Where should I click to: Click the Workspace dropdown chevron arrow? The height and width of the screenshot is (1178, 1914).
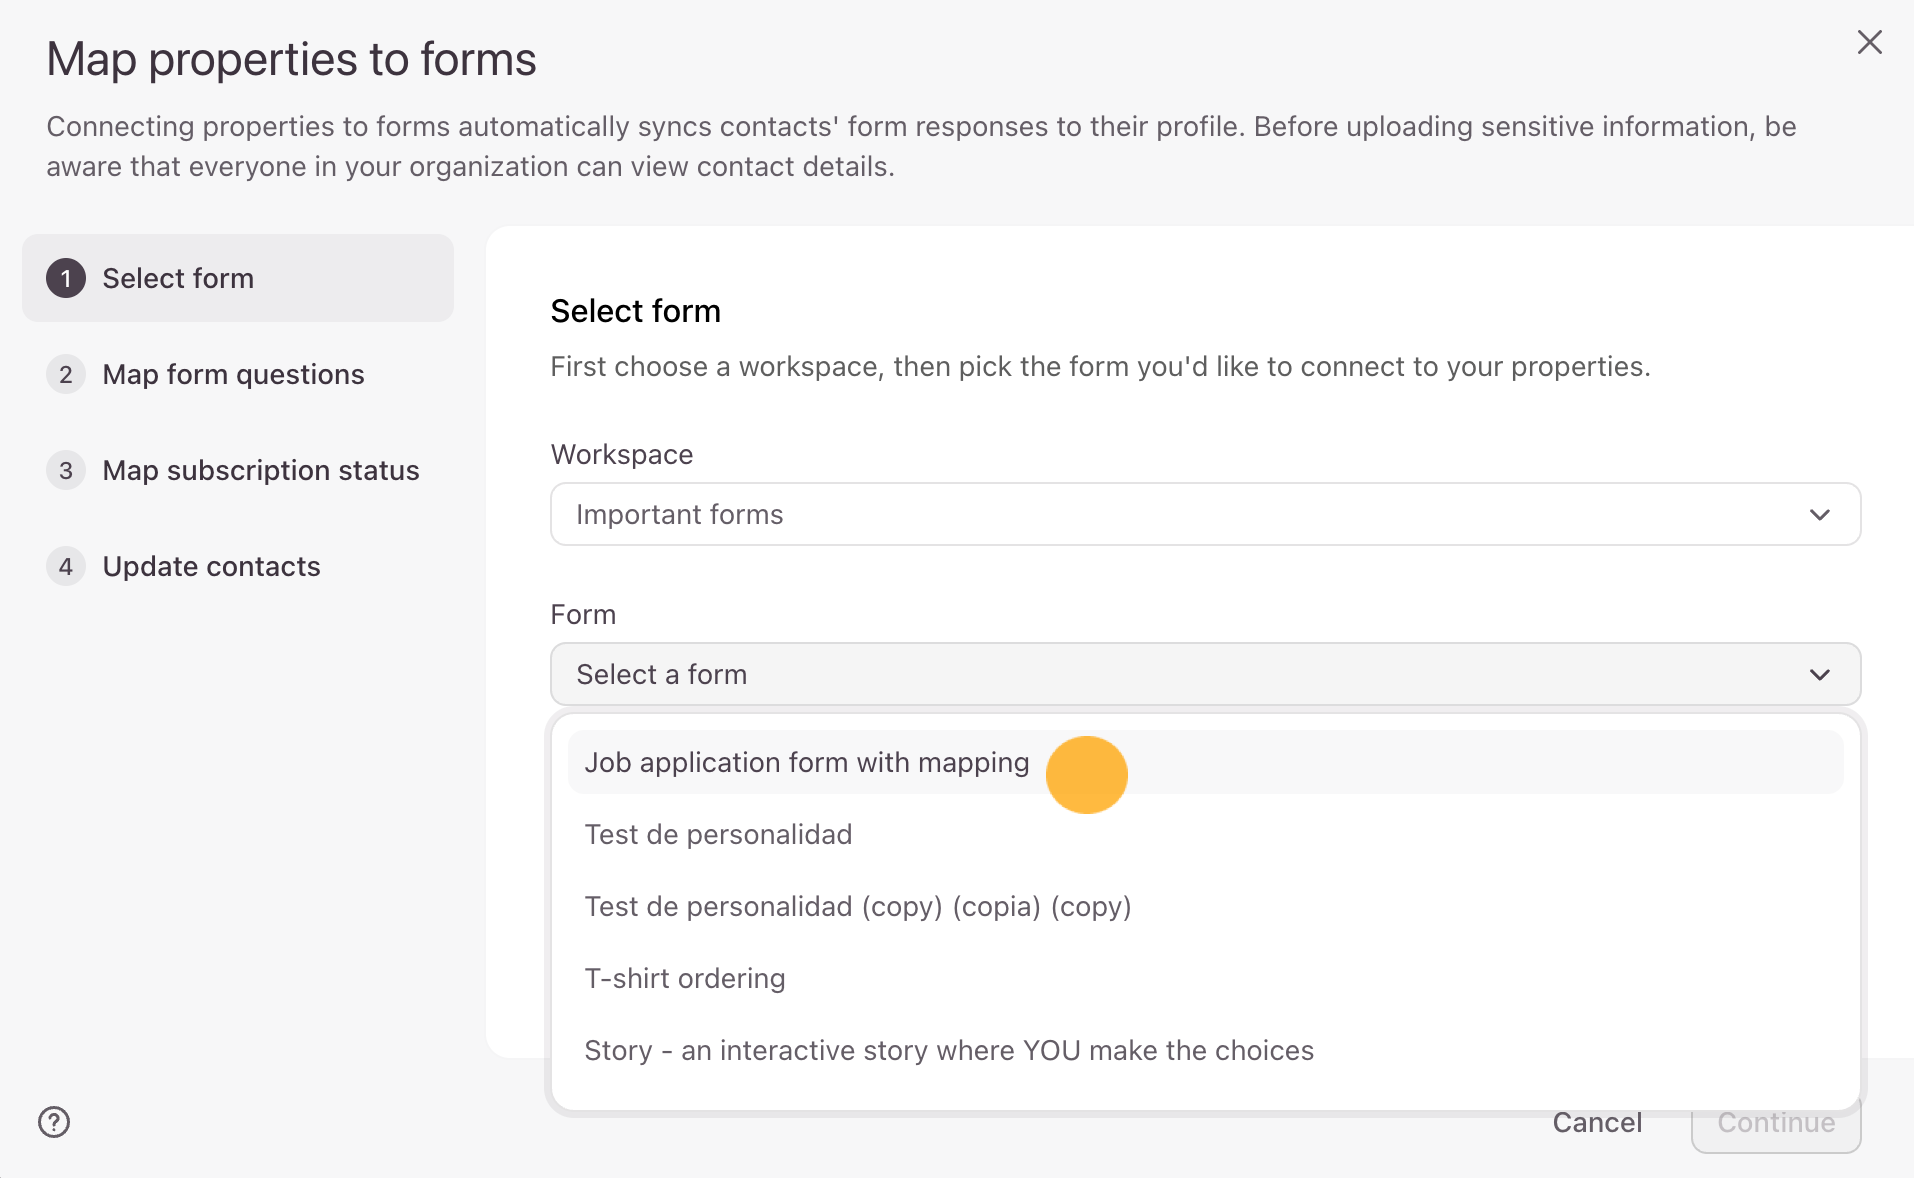point(1819,515)
